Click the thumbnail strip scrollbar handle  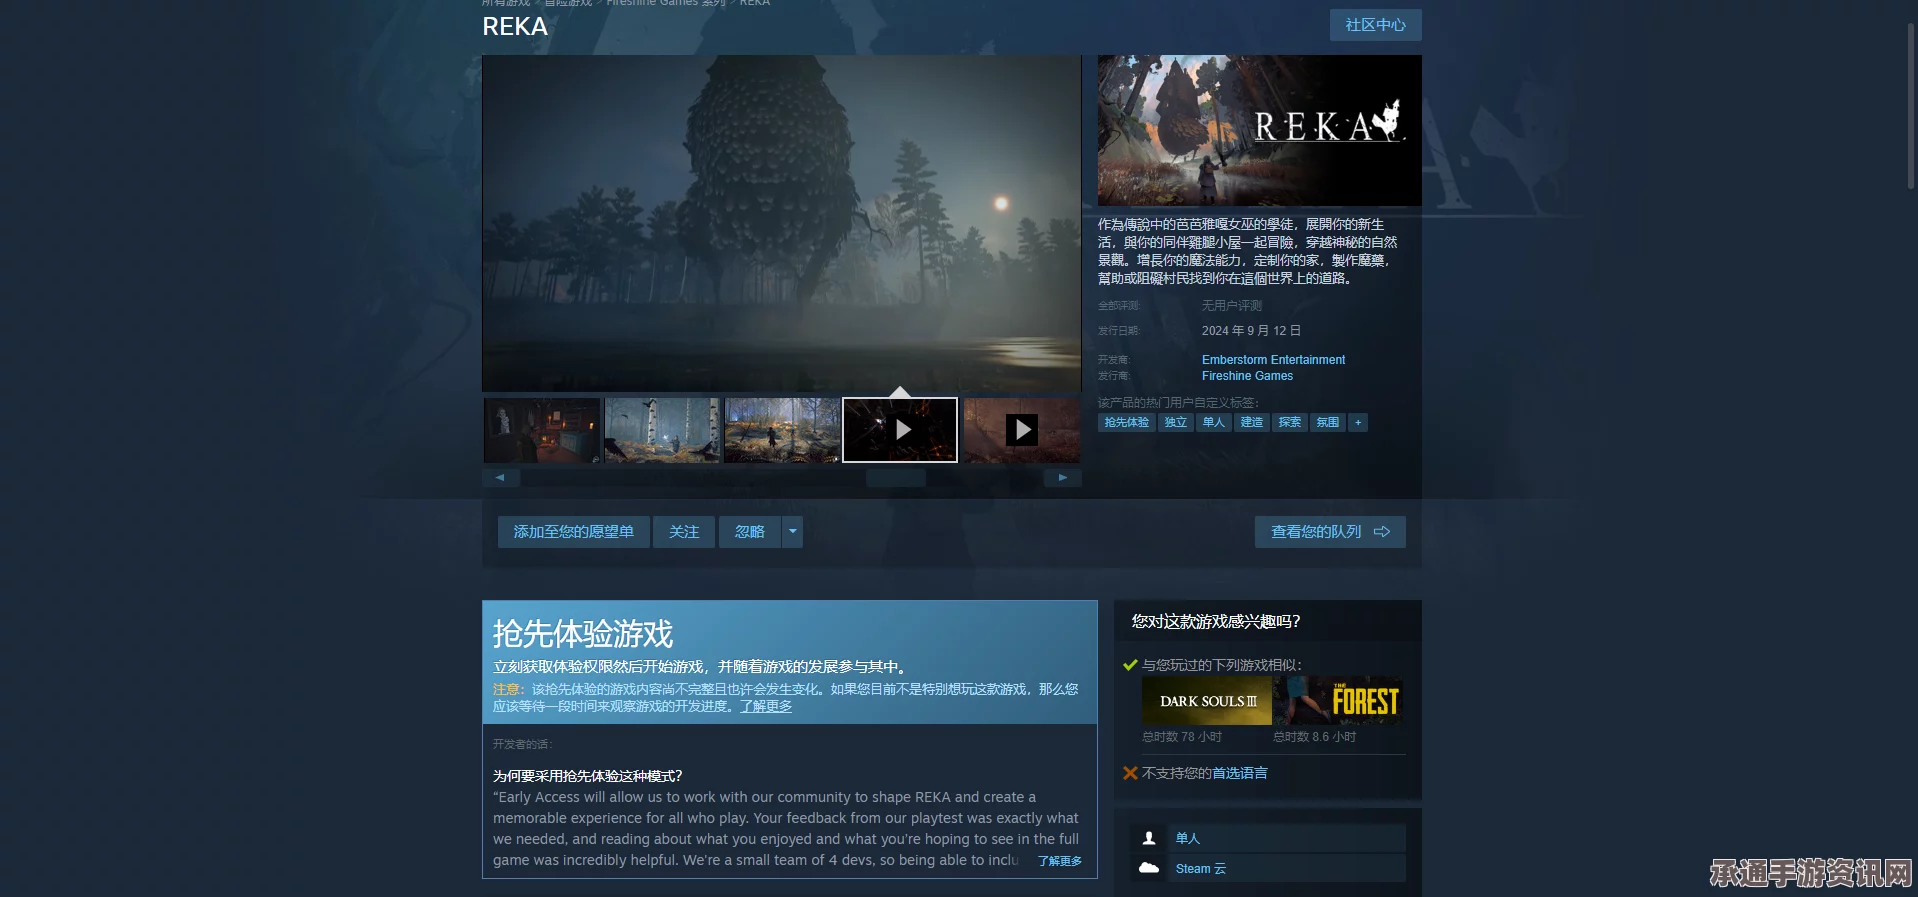click(x=896, y=478)
